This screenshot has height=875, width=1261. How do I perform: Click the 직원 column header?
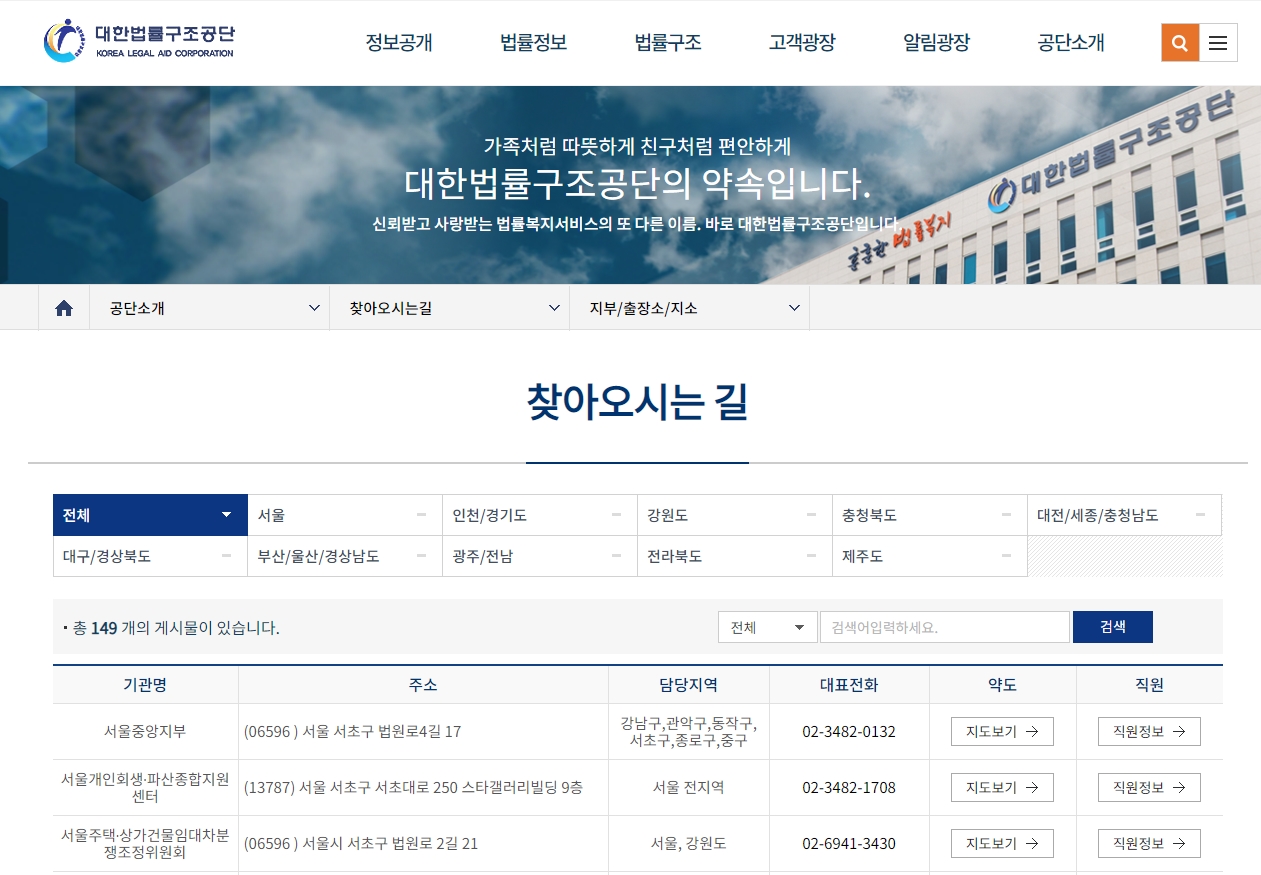1150,685
